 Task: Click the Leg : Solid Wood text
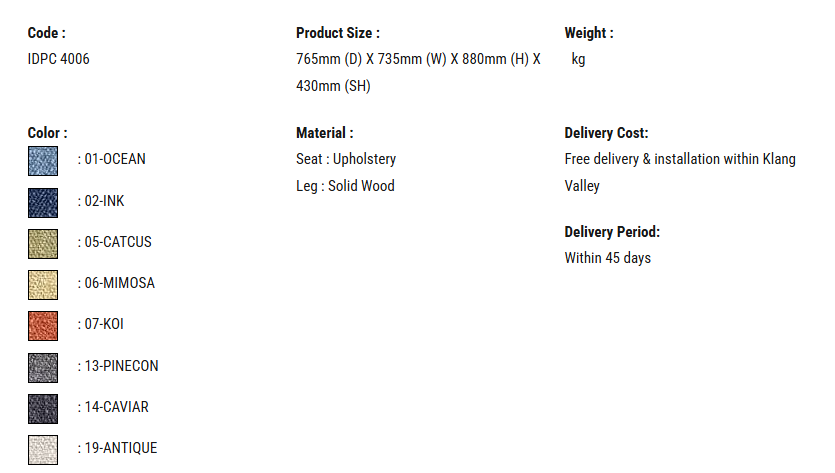[x=346, y=186]
